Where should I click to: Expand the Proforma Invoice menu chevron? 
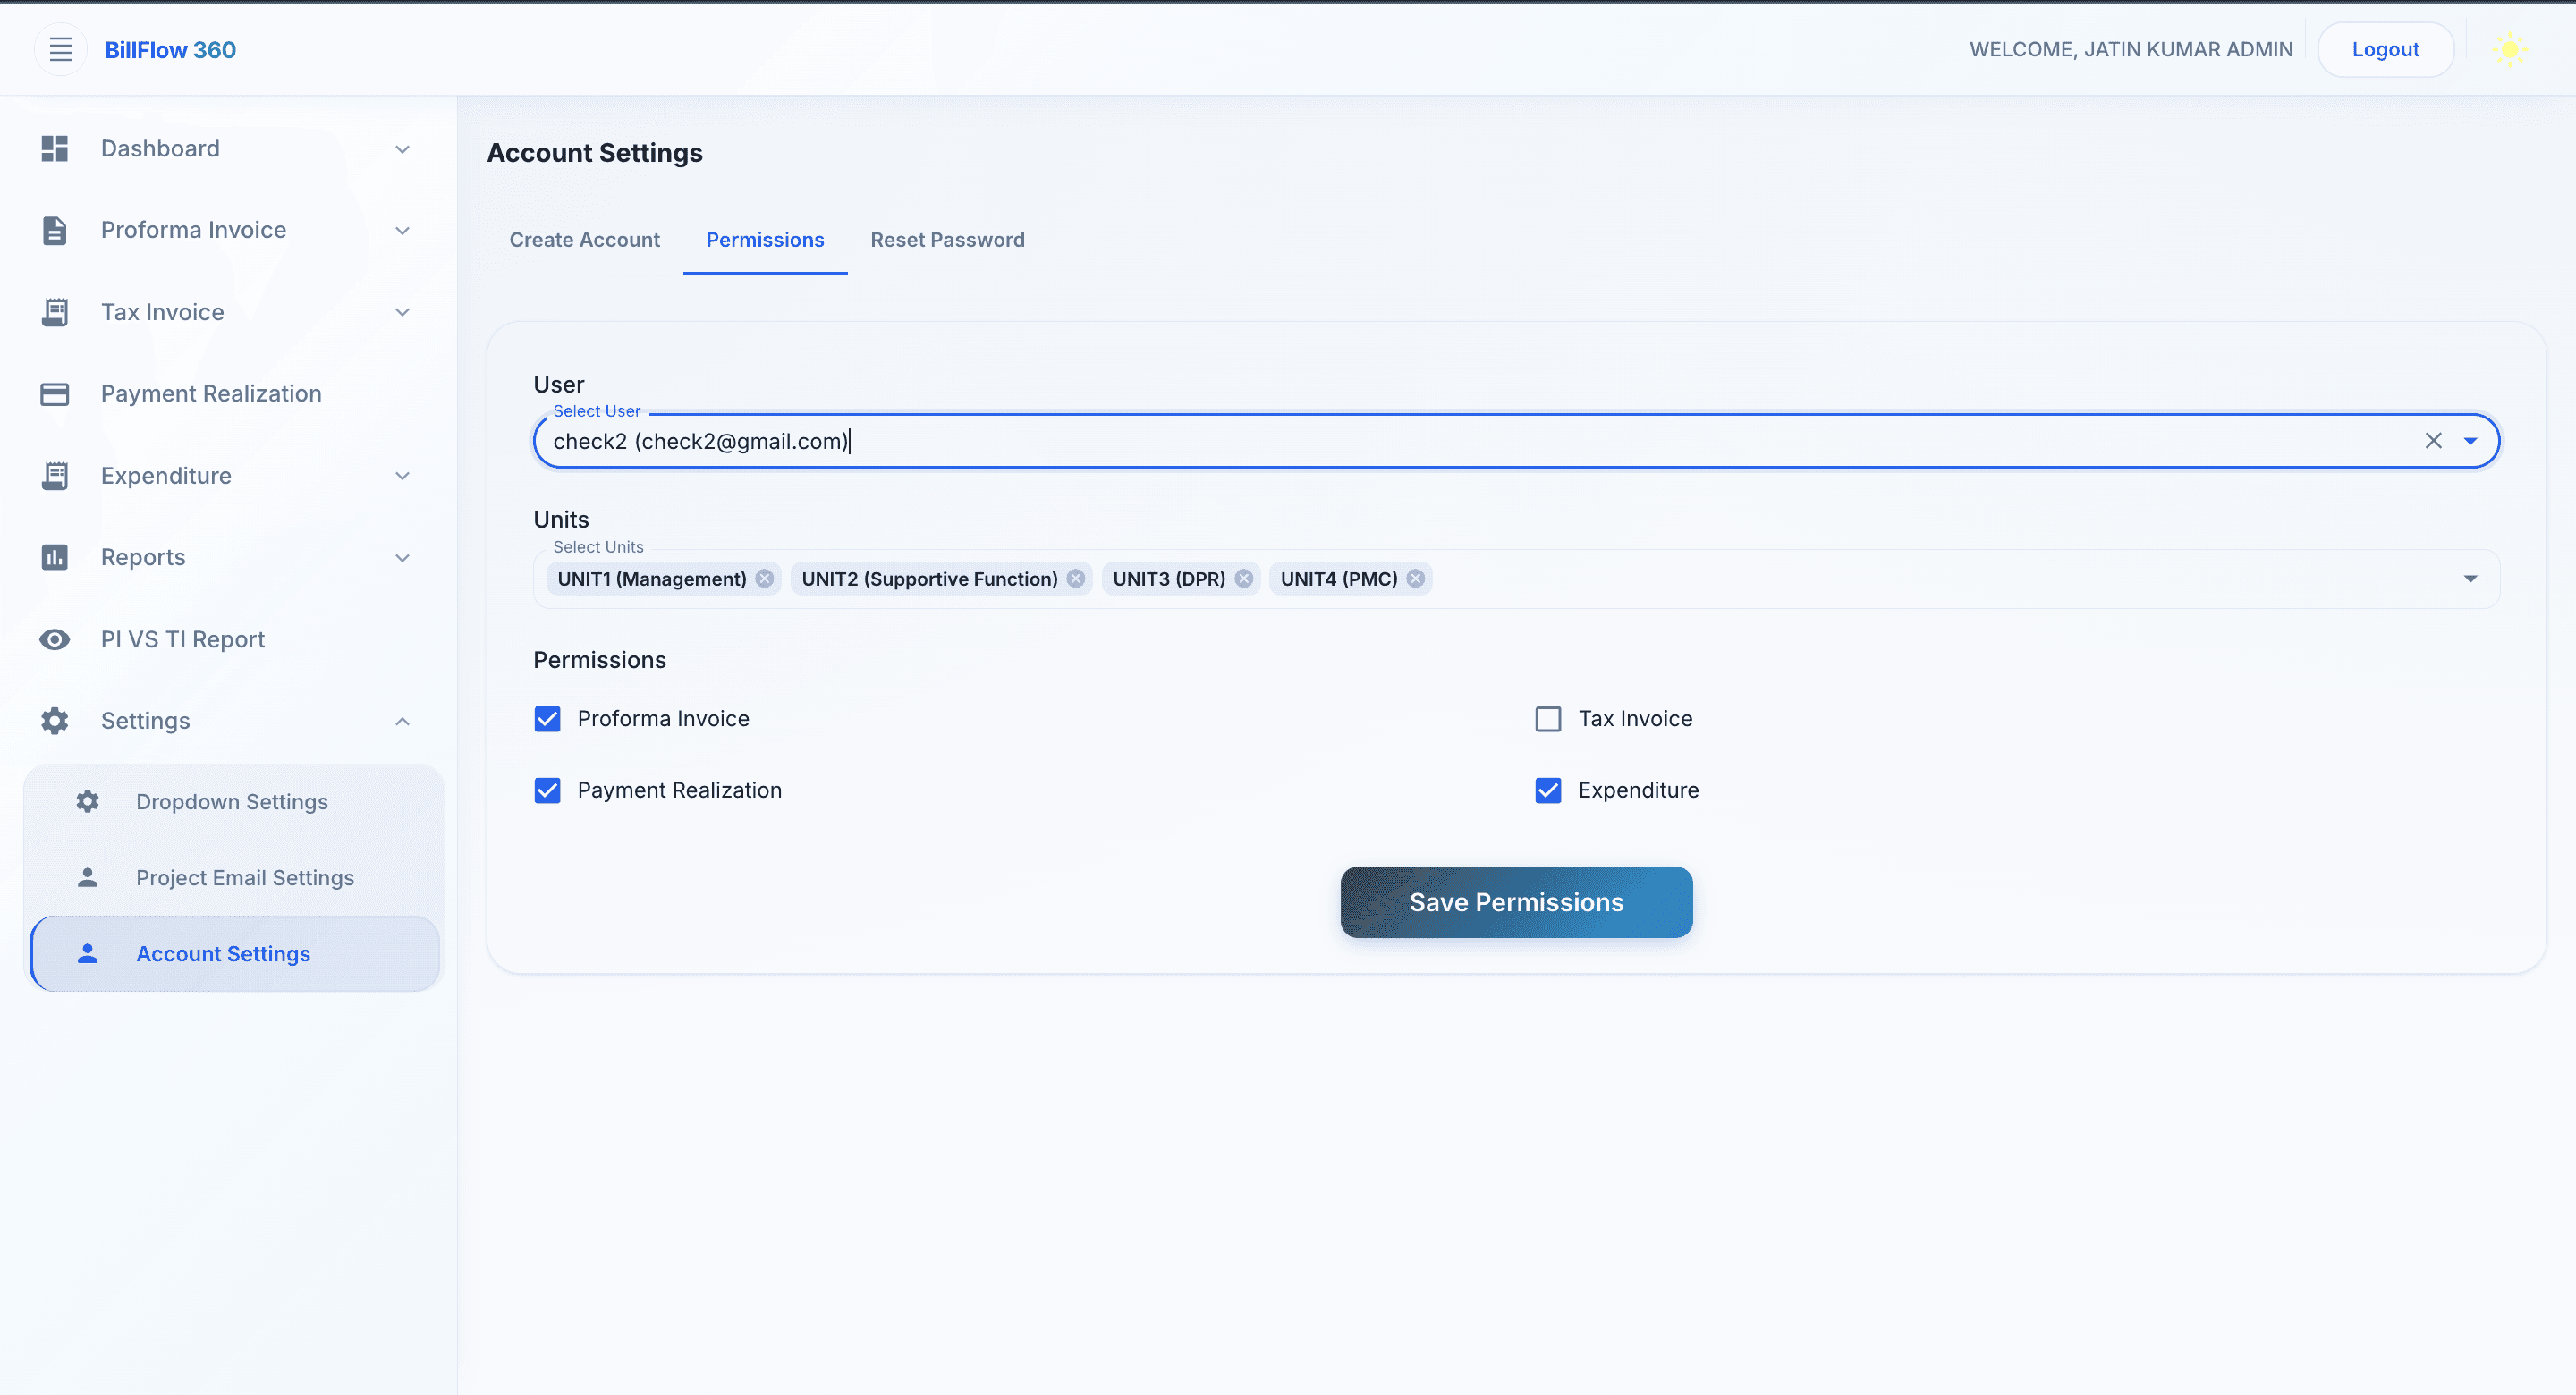(x=402, y=231)
